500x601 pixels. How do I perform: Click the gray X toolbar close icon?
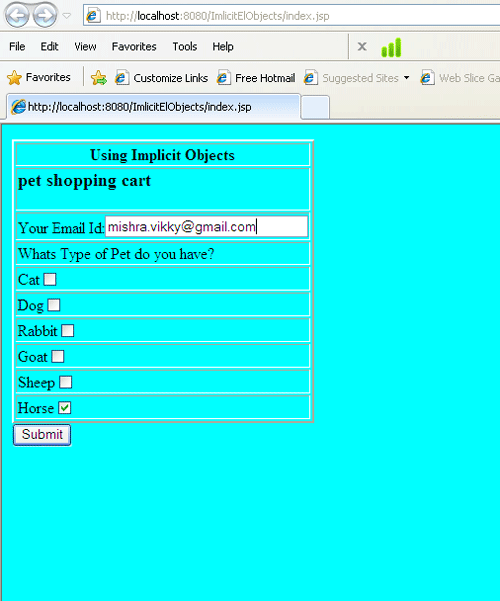point(362,47)
